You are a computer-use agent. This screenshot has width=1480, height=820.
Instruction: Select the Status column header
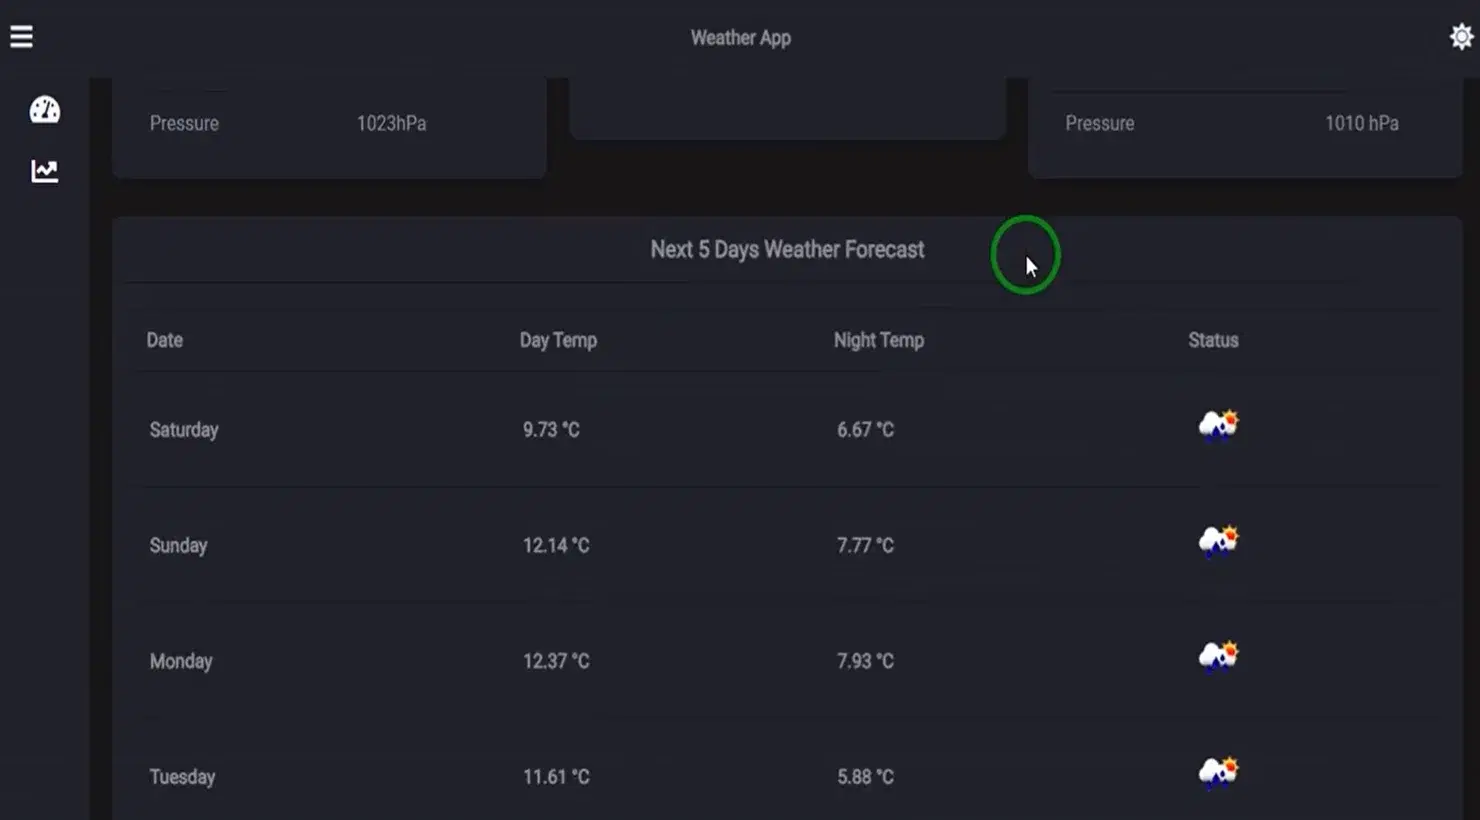[x=1213, y=340]
